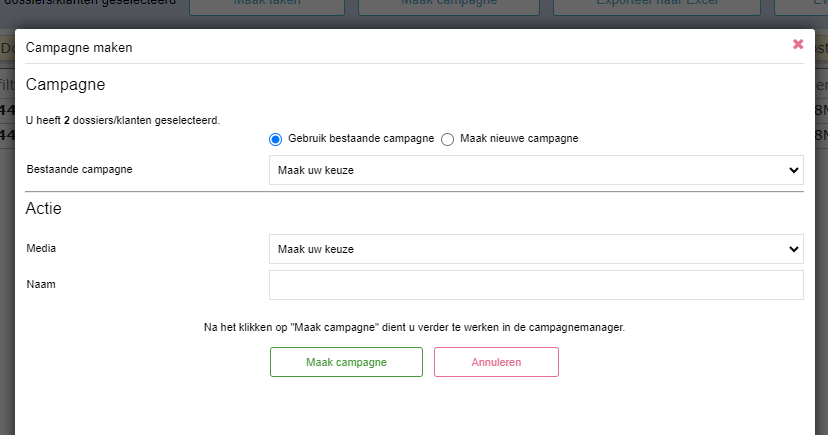Click the Actie section heading
This screenshot has height=435, width=828.
click(43, 209)
